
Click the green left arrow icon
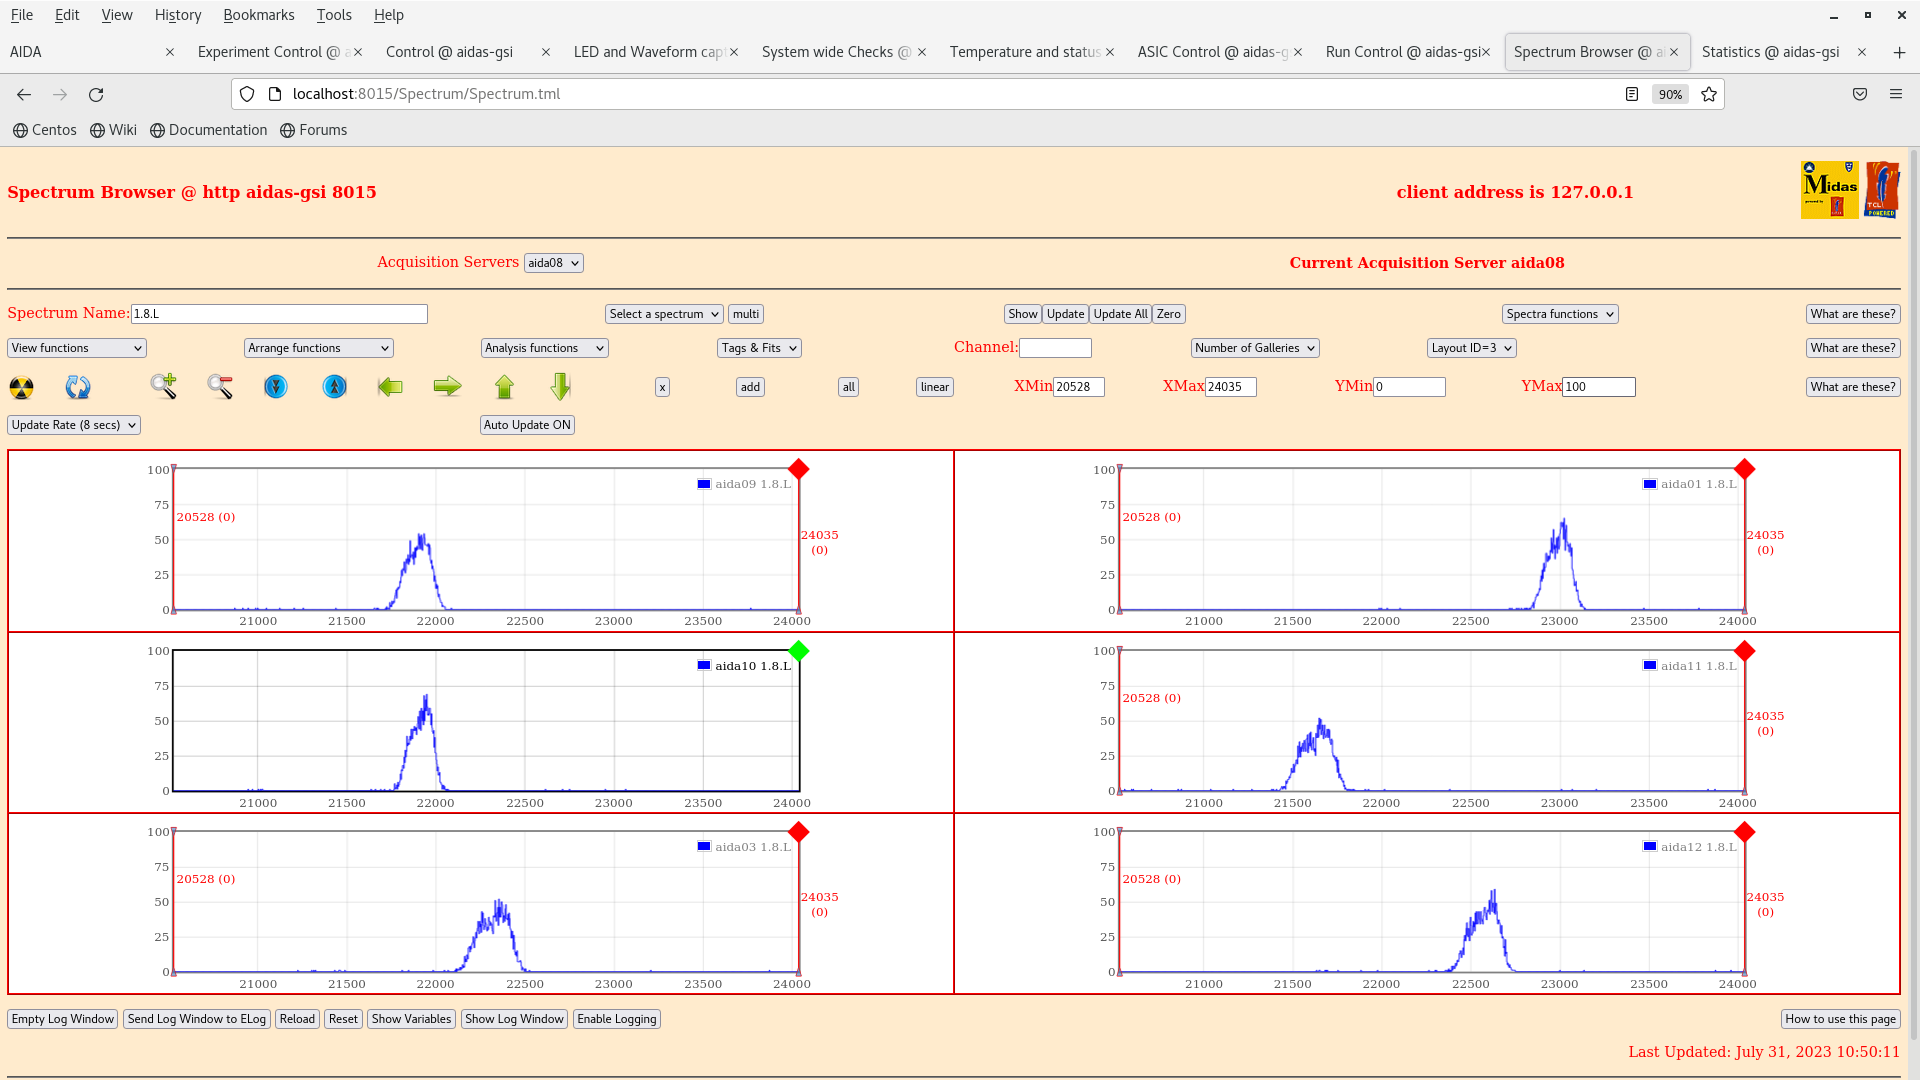pos(390,386)
